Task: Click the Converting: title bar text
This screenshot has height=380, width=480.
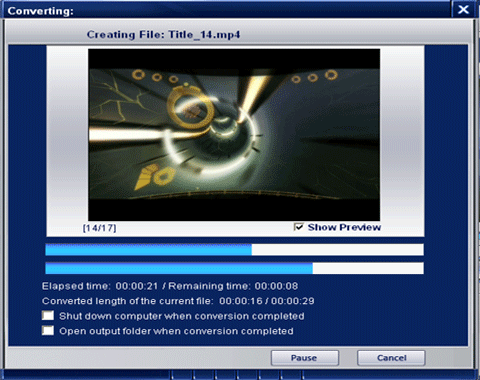Action: 41,11
